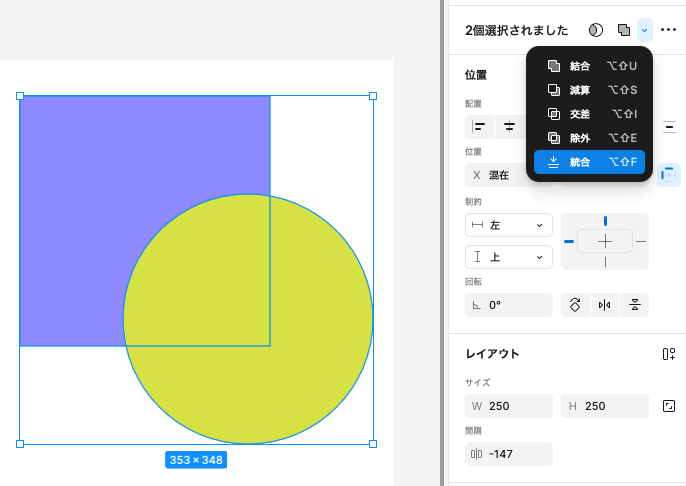This screenshot has height=486, width=686.
Task: Click the boolean union icon in header
Action: 624,30
